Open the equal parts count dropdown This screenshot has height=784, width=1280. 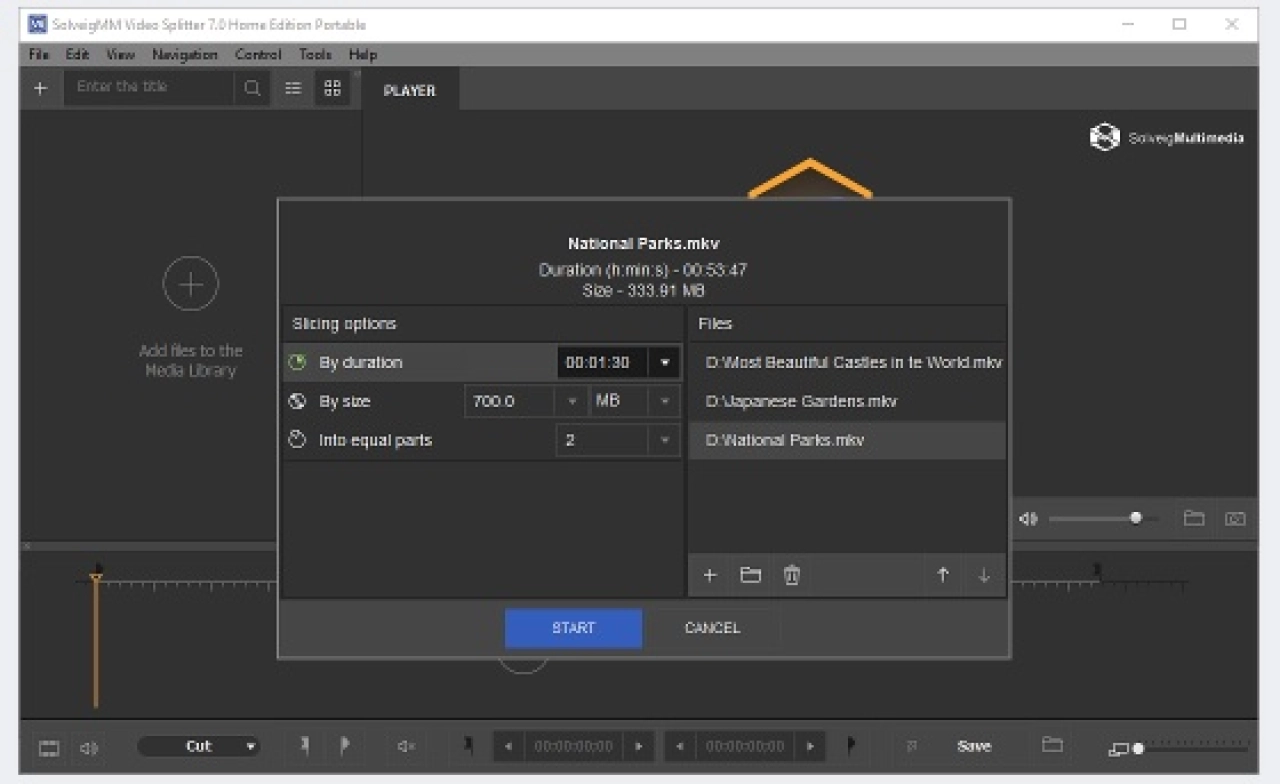click(664, 440)
